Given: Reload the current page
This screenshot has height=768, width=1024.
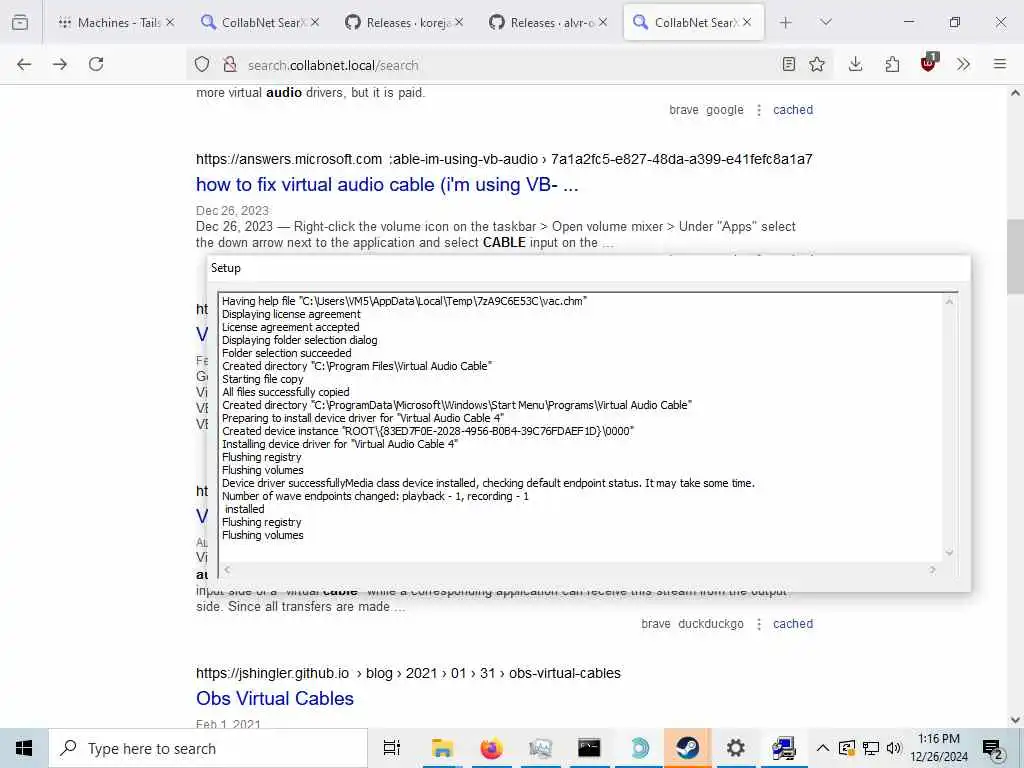Looking at the screenshot, I should (x=96, y=64).
